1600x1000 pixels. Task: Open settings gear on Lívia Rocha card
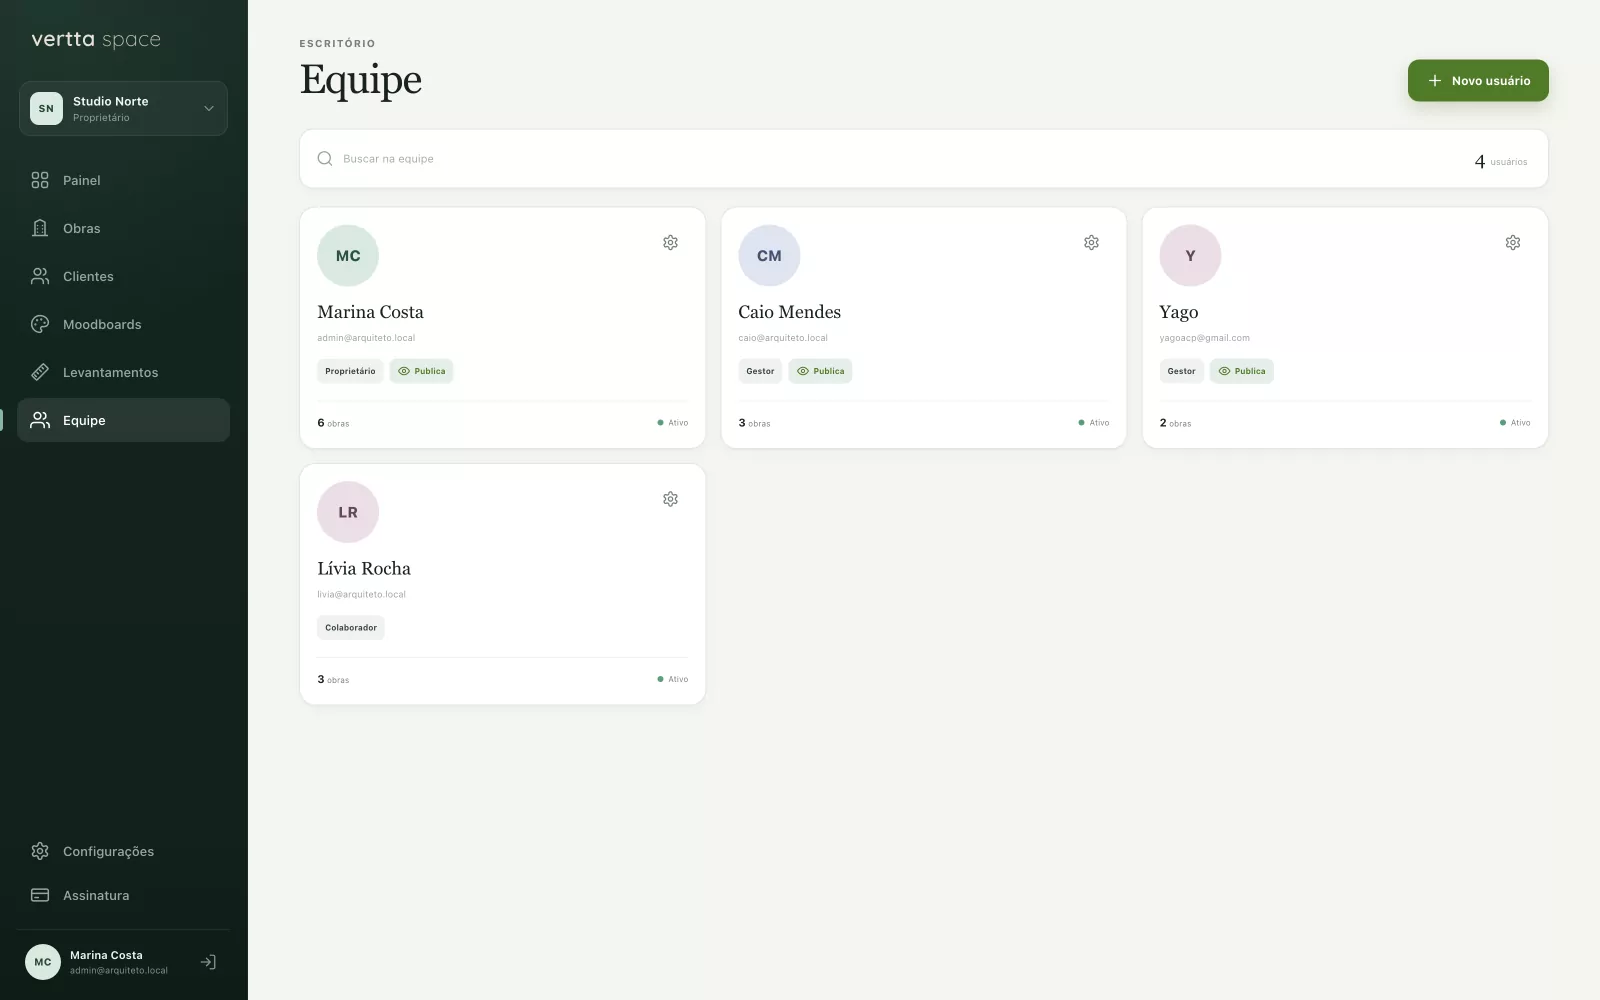(x=670, y=499)
